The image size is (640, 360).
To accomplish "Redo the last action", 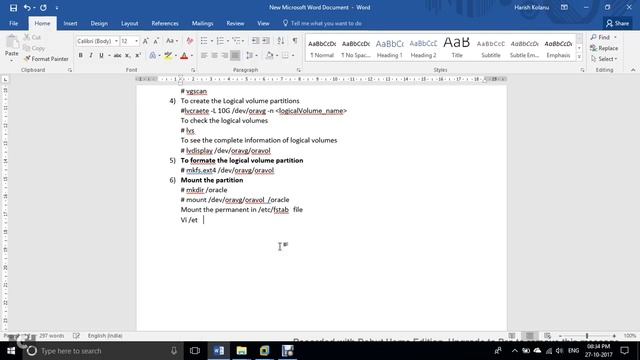I will pos(43,8).
